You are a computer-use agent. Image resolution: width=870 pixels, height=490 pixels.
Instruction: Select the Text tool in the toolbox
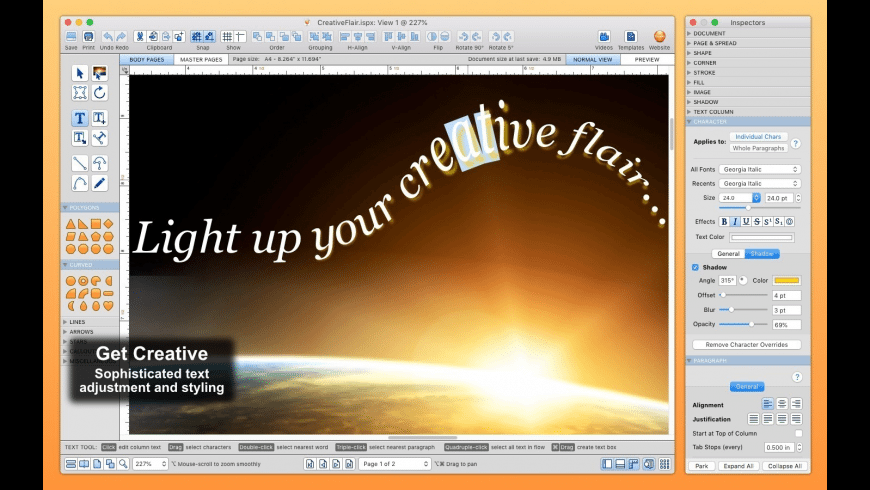pos(79,118)
